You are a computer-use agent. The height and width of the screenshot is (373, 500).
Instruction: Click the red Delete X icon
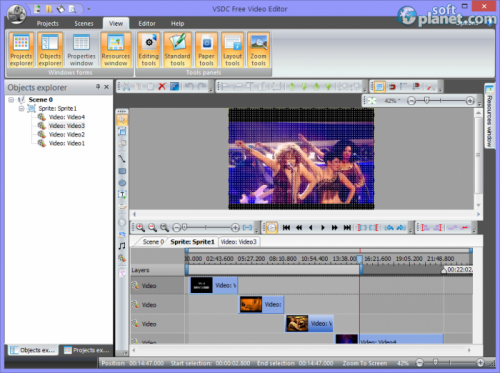162,87
